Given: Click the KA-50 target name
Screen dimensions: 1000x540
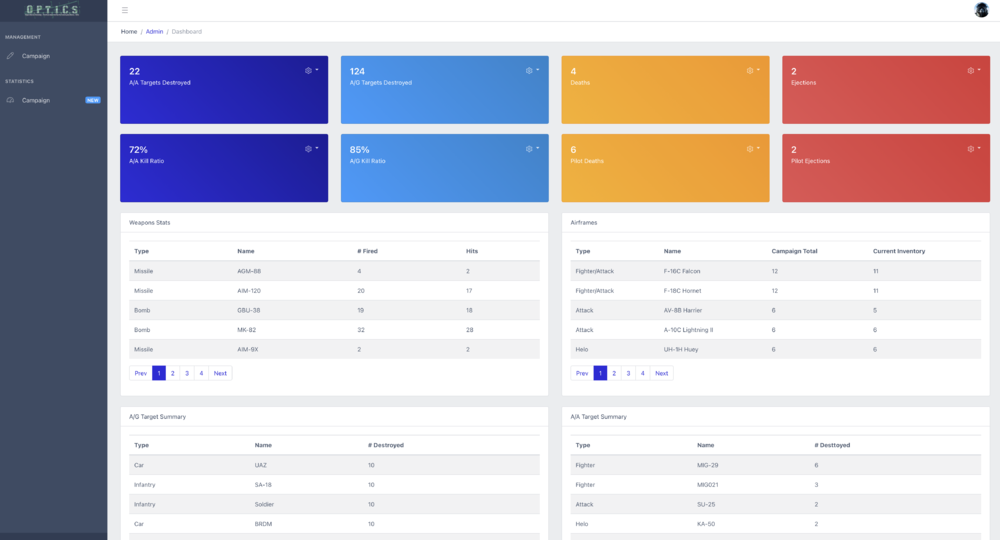Looking at the screenshot, I should pyautogui.click(x=706, y=524).
